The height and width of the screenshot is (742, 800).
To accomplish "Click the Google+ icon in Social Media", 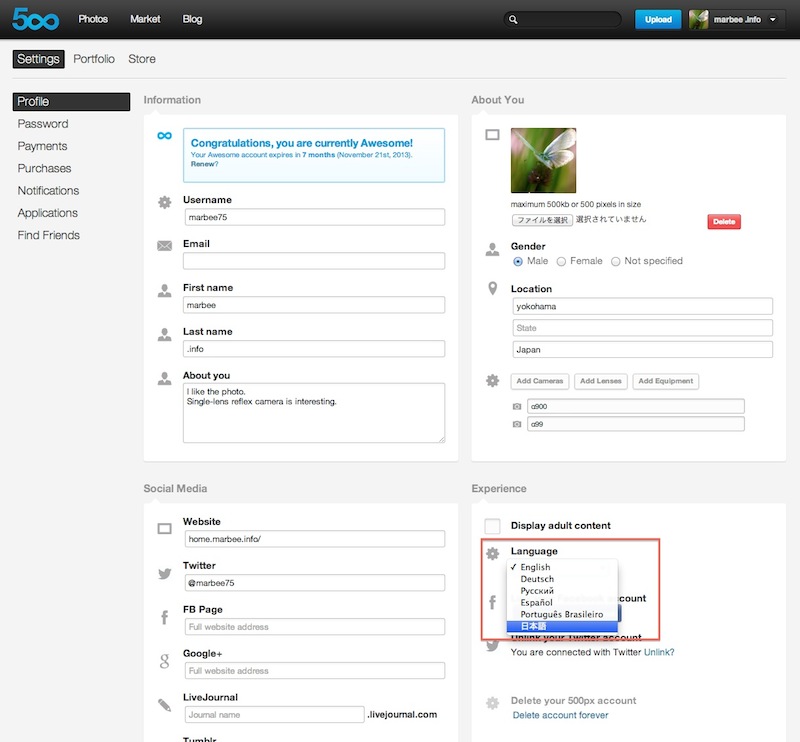I will click(x=164, y=662).
